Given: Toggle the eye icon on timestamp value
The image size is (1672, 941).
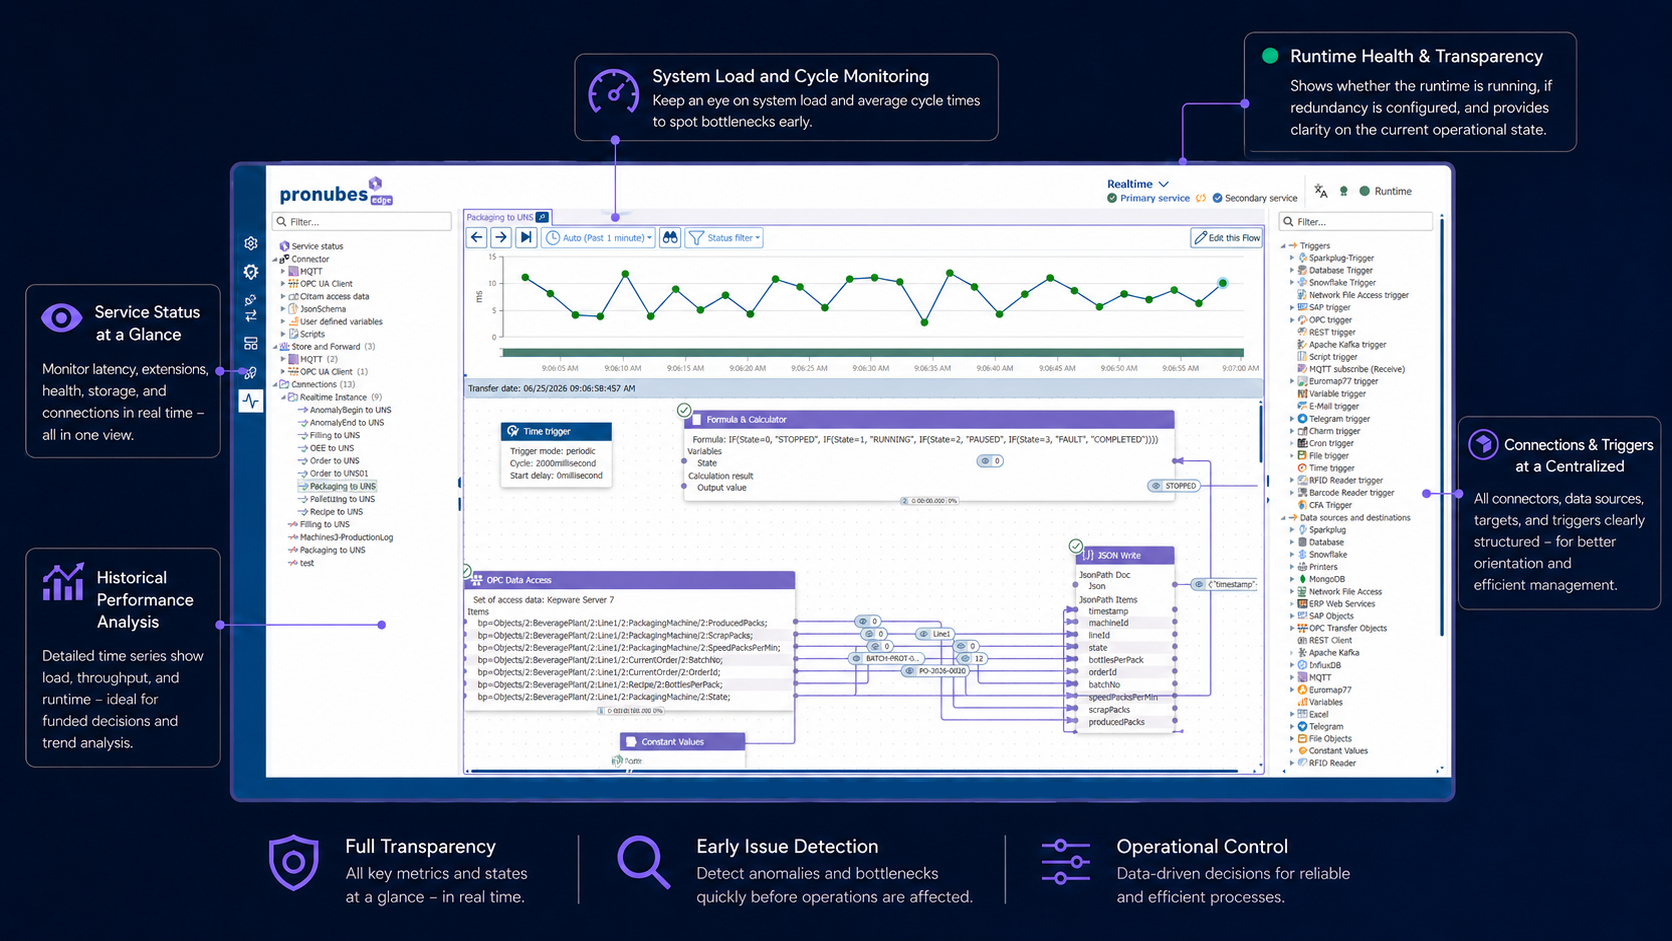Looking at the screenshot, I should [1199, 584].
